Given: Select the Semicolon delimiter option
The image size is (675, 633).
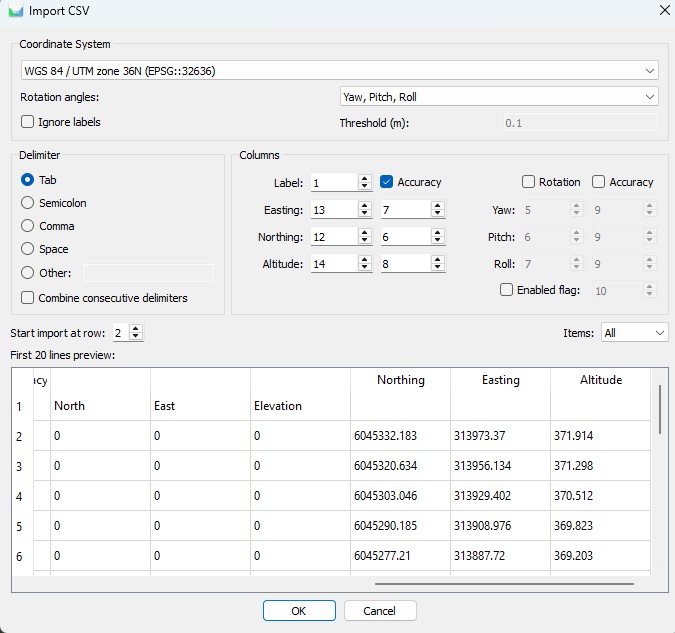Looking at the screenshot, I should click(27, 202).
